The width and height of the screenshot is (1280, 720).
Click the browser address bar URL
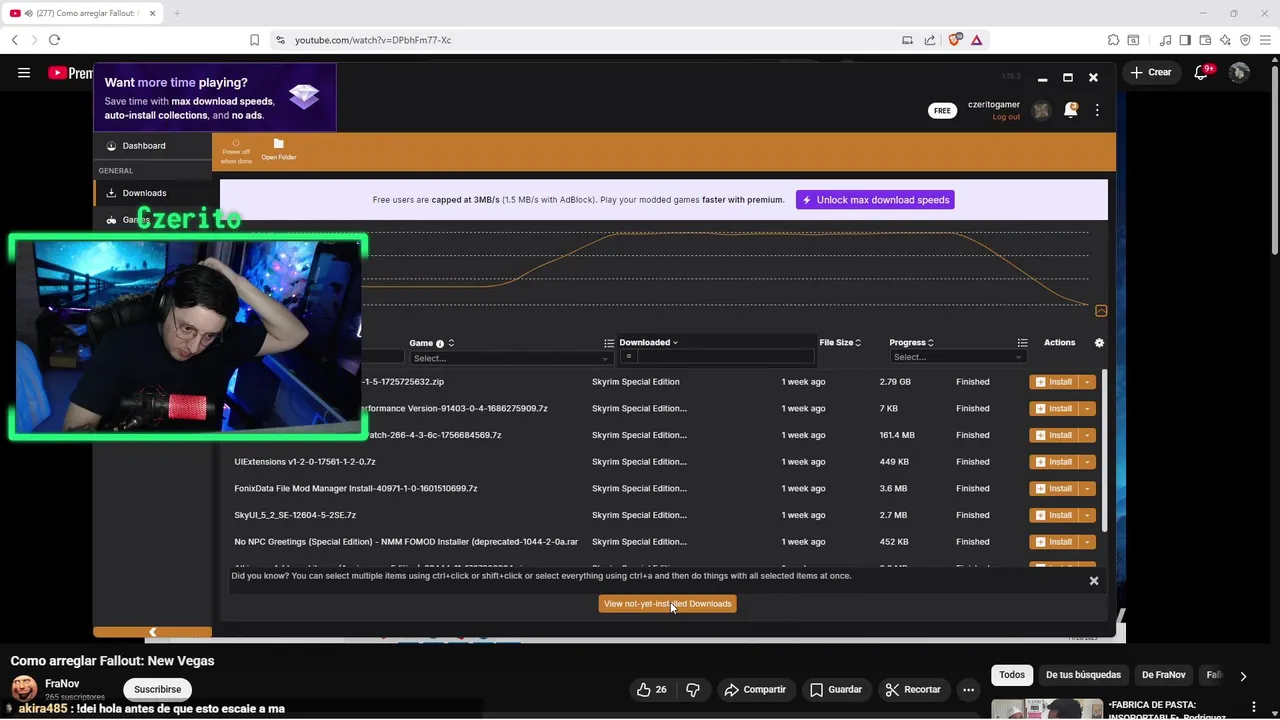coord(373,40)
